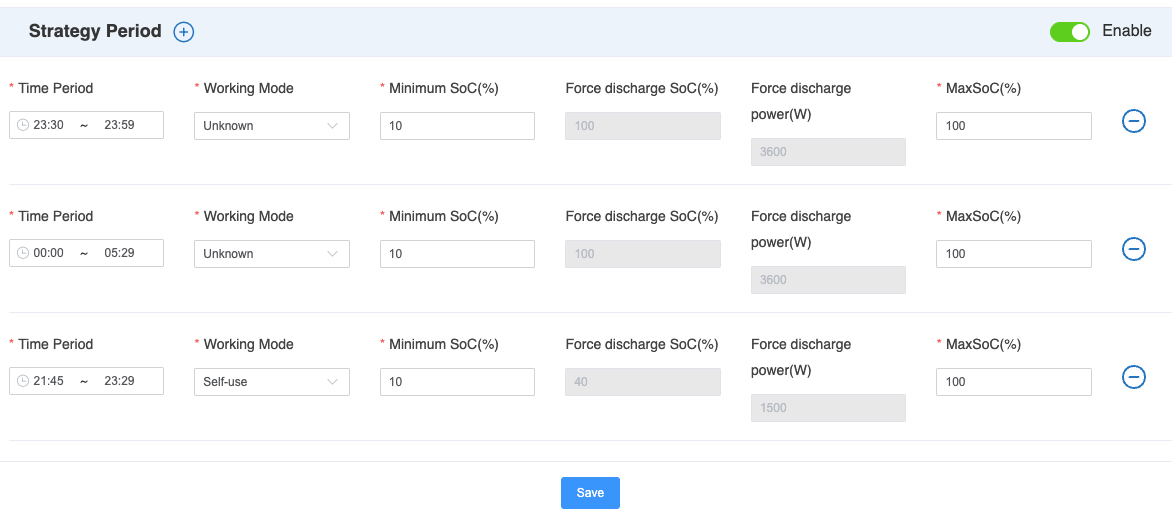Screen dimensions: 1172x523
Task: Remove the 23:30 ~ 23:59 strategy period
Action: click(1133, 121)
